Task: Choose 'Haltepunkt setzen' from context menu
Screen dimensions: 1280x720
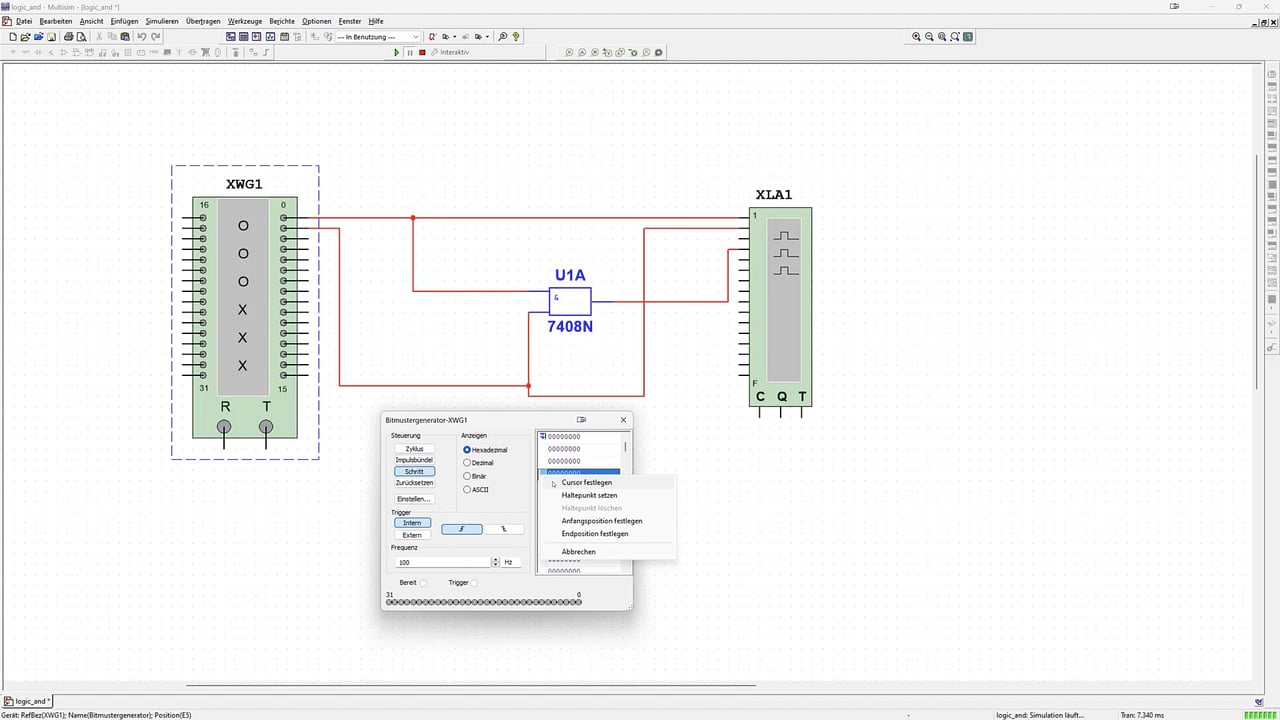Action: click(589, 495)
